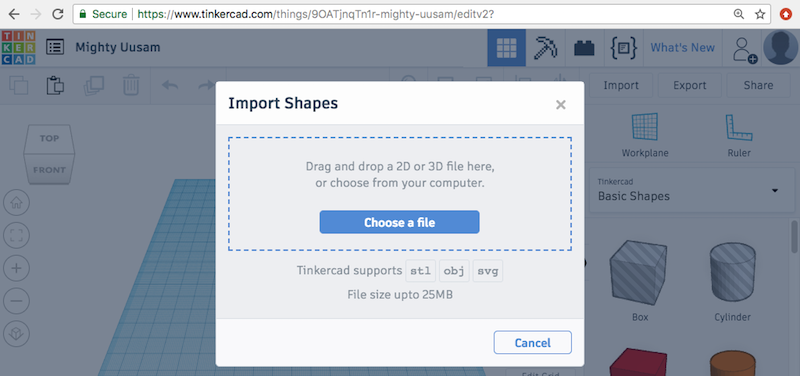800x376 pixels.
Task: Zoom in with the plus icon
Action: coord(16,268)
